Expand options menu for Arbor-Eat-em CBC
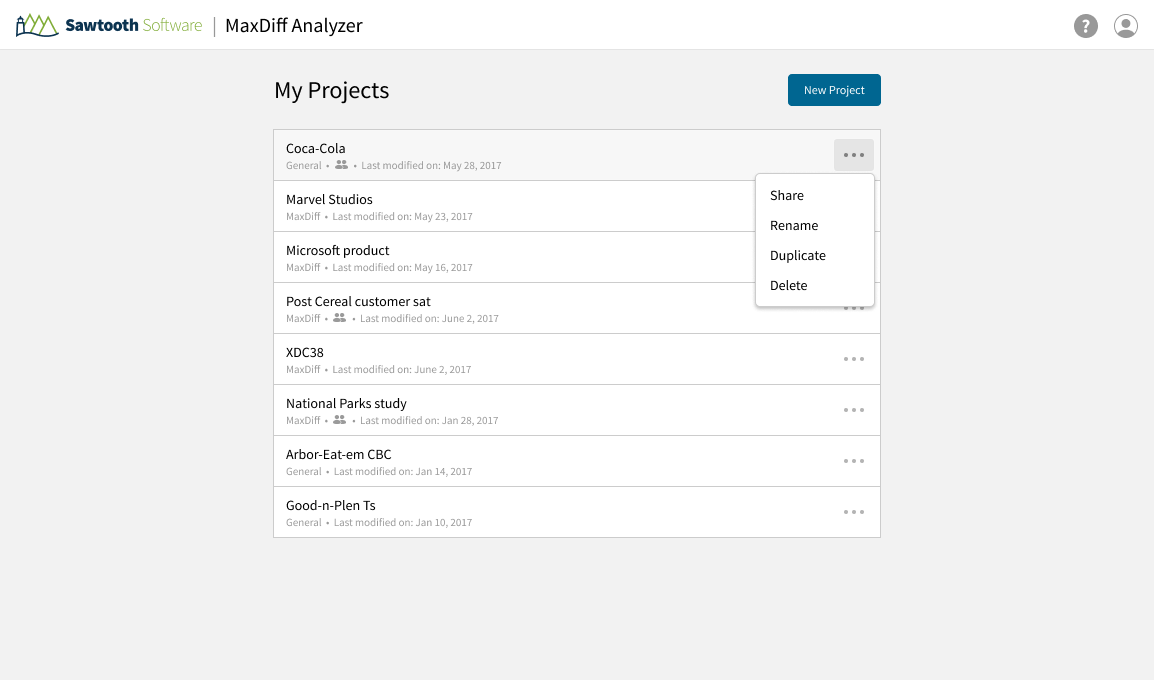This screenshot has width=1154, height=680. click(x=853, y=461)
